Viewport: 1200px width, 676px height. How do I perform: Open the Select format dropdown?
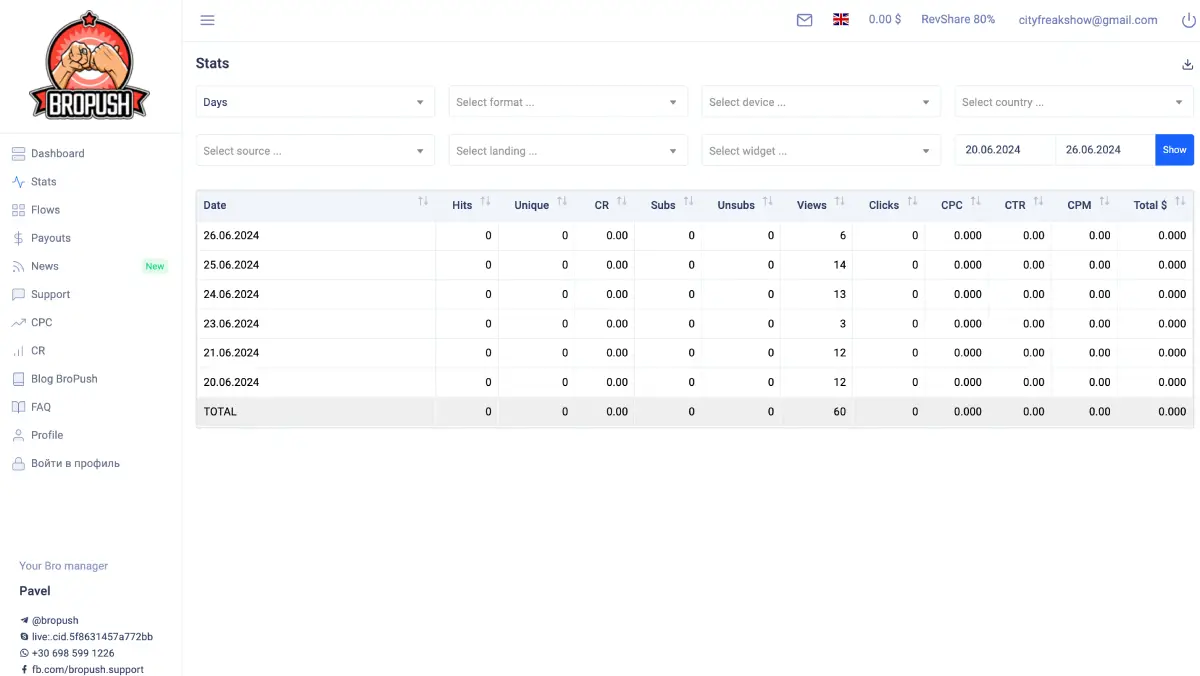(567, 102)
